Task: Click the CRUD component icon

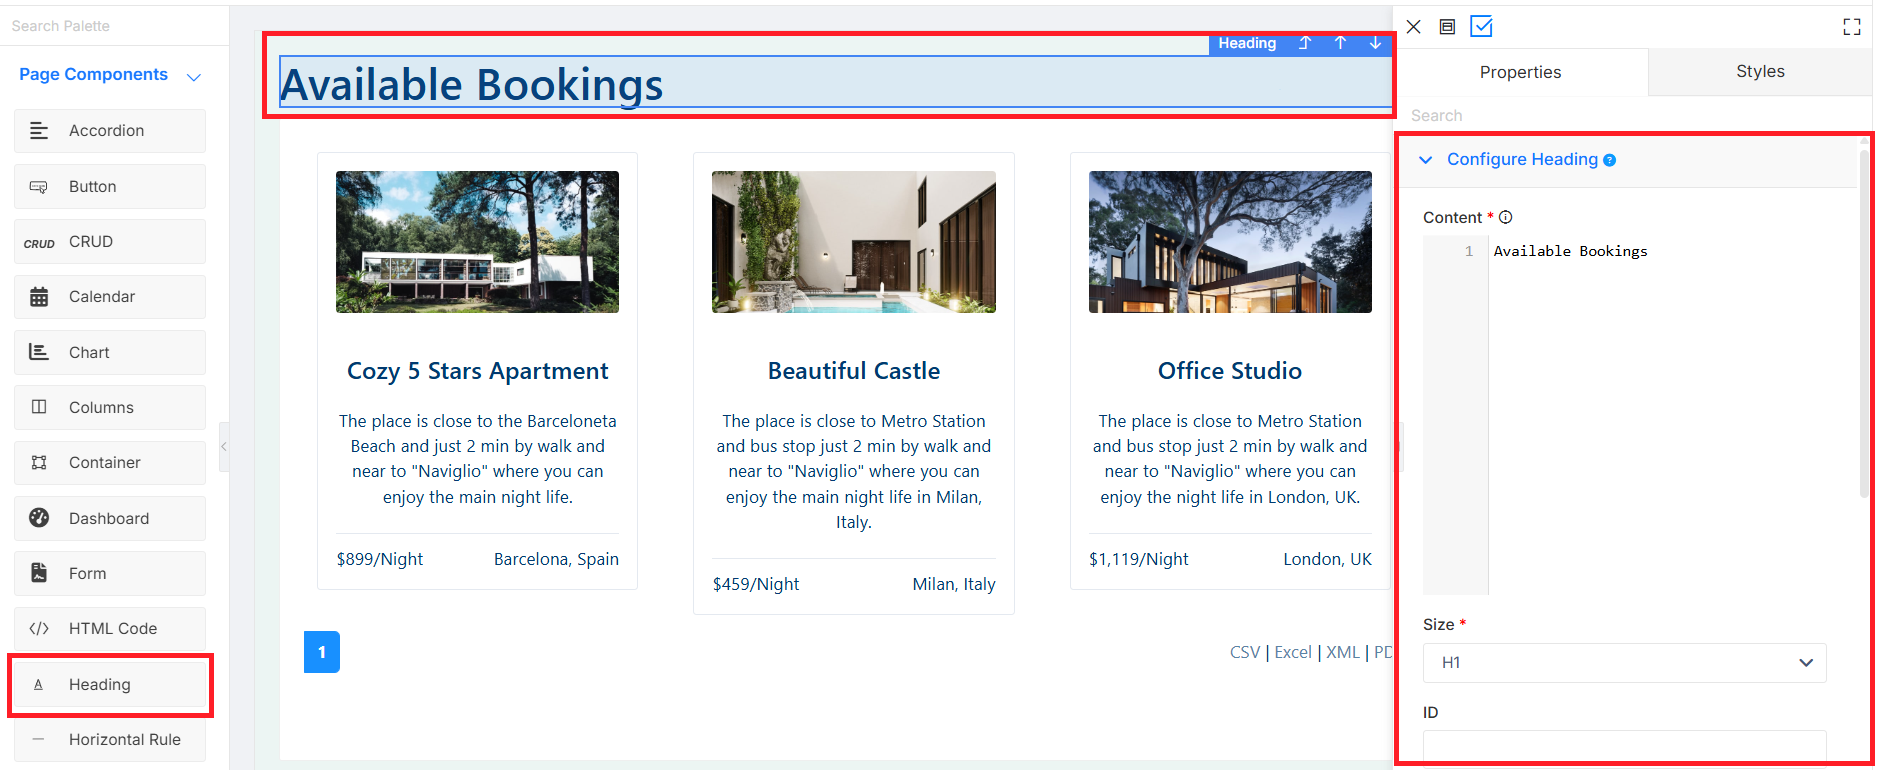Action: click(39, 243)
